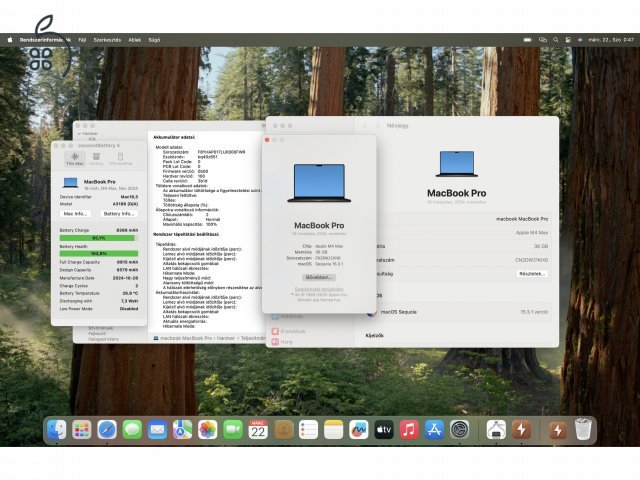
Task: Open the Súgó menu
Action: tap(154, 40)
